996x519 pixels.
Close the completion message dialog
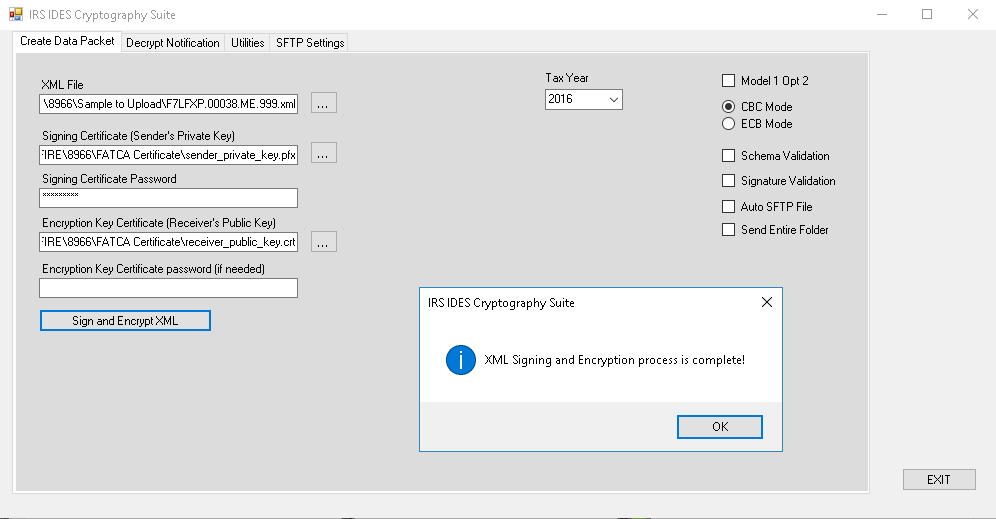pyautogui.click(x=767, y=302)
